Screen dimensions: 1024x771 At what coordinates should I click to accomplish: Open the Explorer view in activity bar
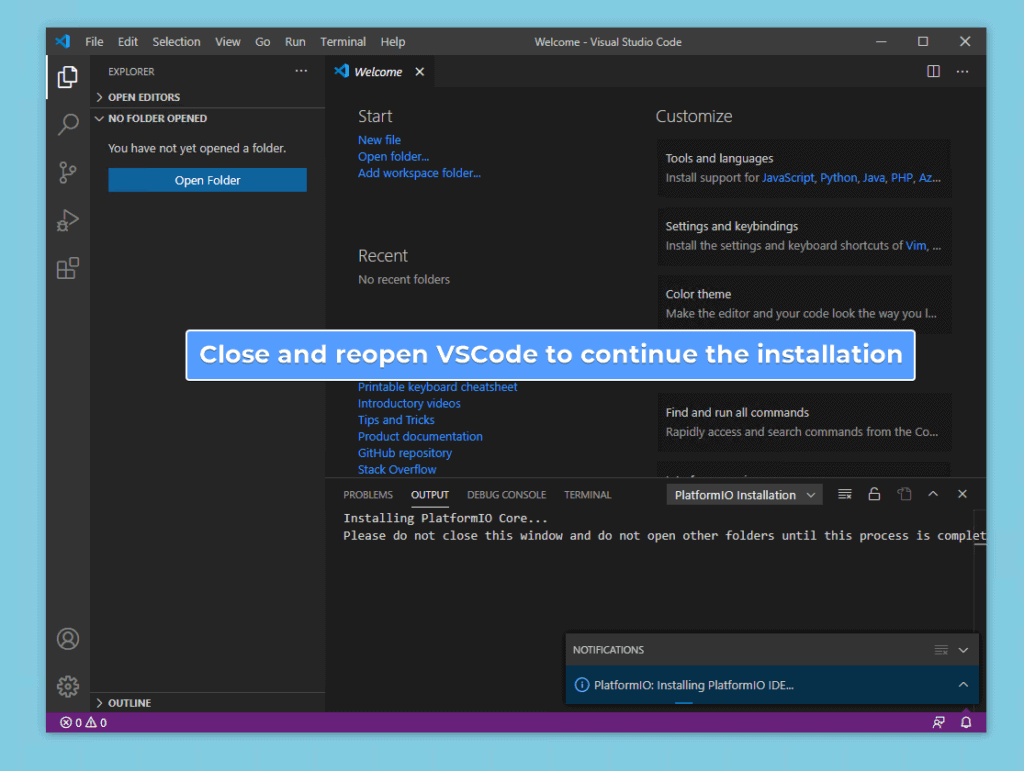coord(67,77)
